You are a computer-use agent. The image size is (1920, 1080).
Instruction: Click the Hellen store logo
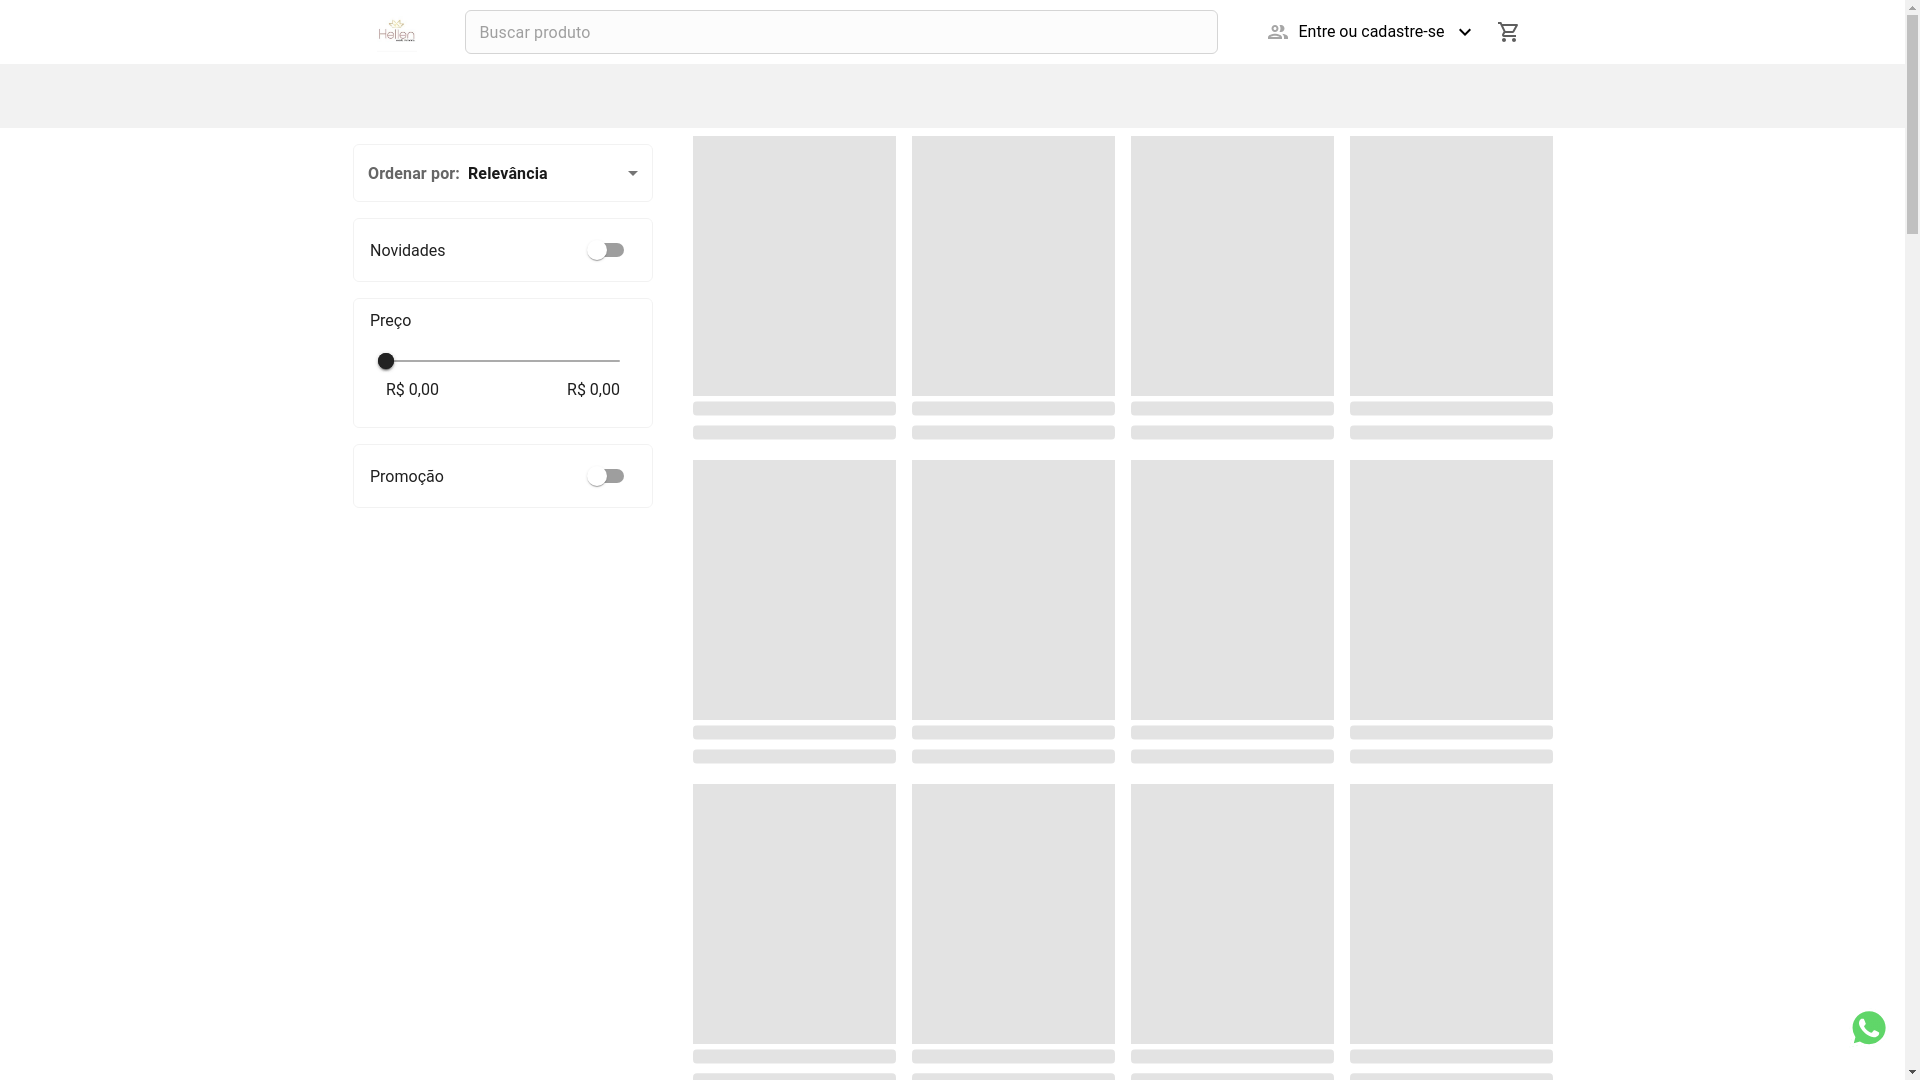click(396, 33)
